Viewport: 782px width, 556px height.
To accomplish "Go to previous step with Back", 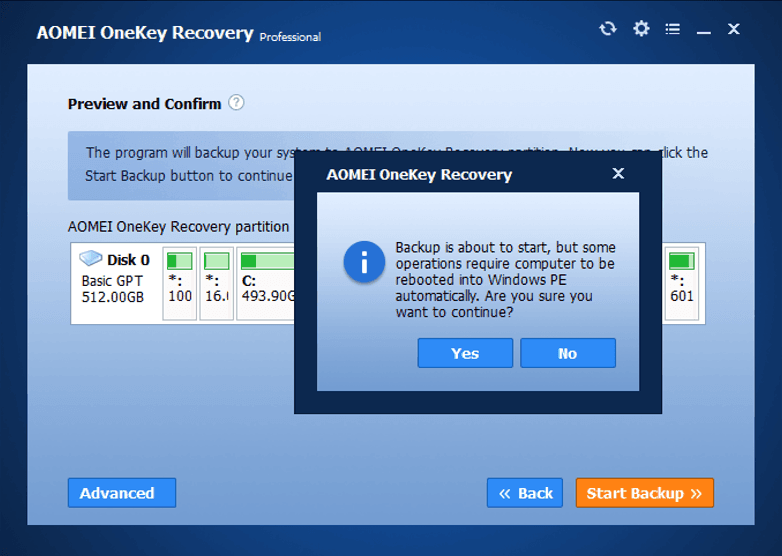I will click(525, 493).
